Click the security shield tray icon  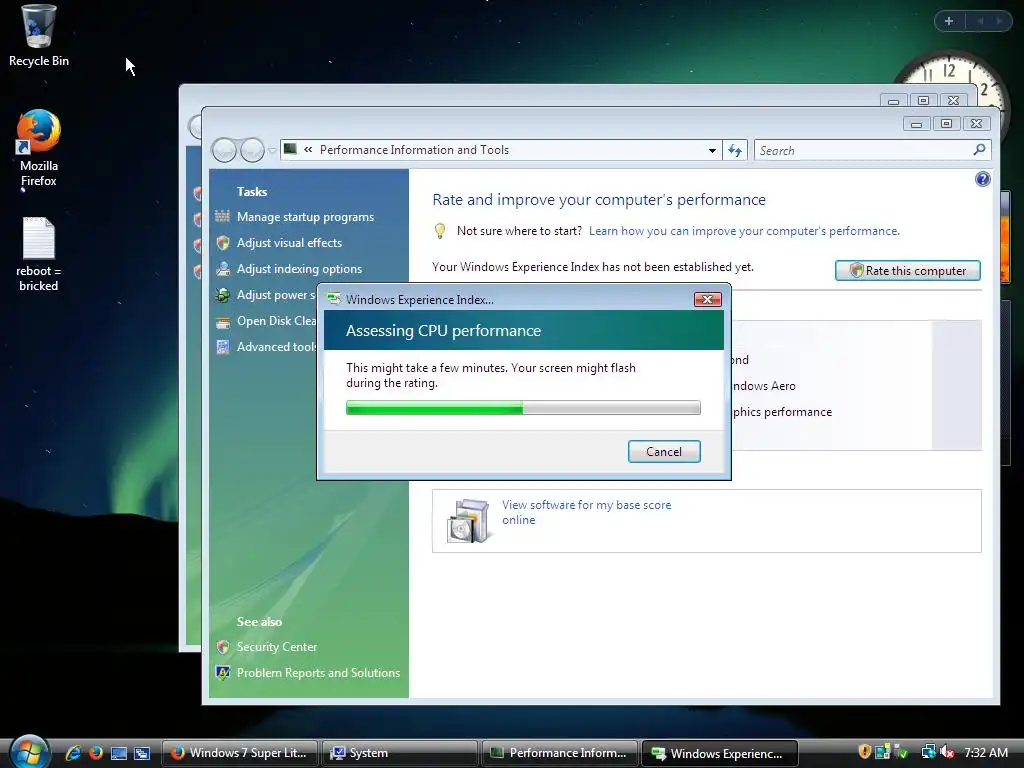coord(864,752)
